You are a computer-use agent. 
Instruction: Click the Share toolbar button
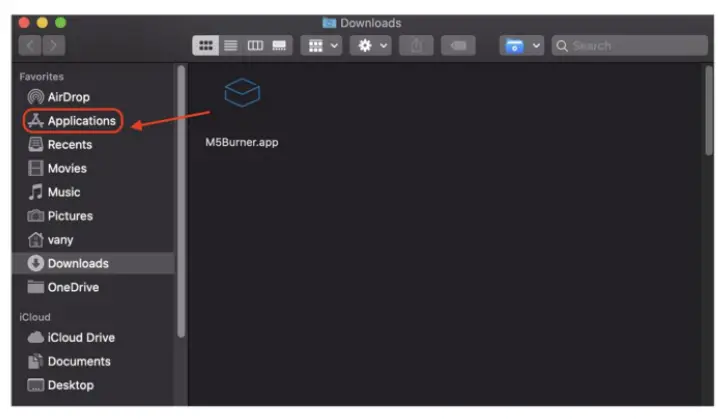pos(416,45)
